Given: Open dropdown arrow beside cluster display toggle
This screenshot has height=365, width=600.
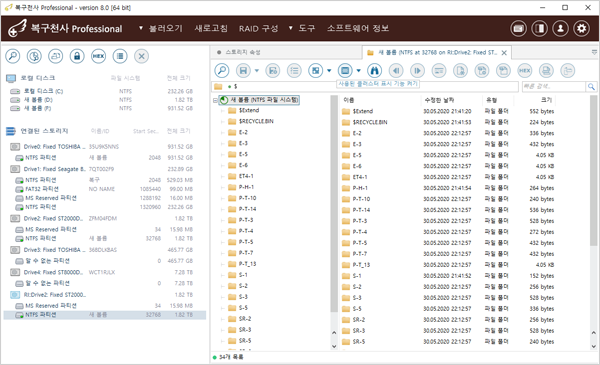Looking at the screenshot, I should tap(359, 70).
